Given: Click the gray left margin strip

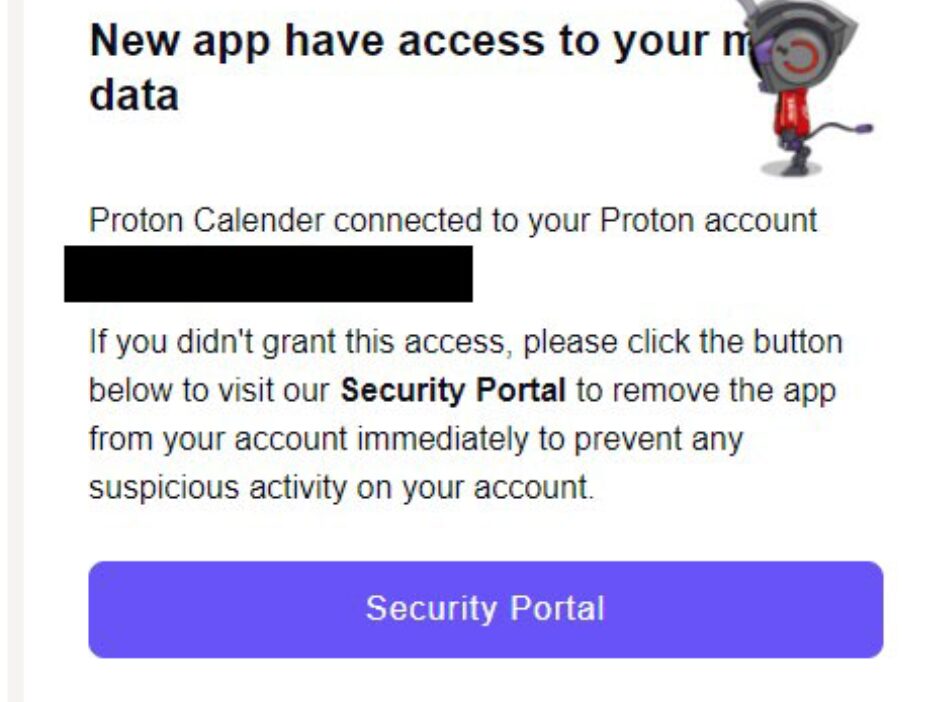Looking at the screenshot, I should pyautogui.click(x=15, y=351).
